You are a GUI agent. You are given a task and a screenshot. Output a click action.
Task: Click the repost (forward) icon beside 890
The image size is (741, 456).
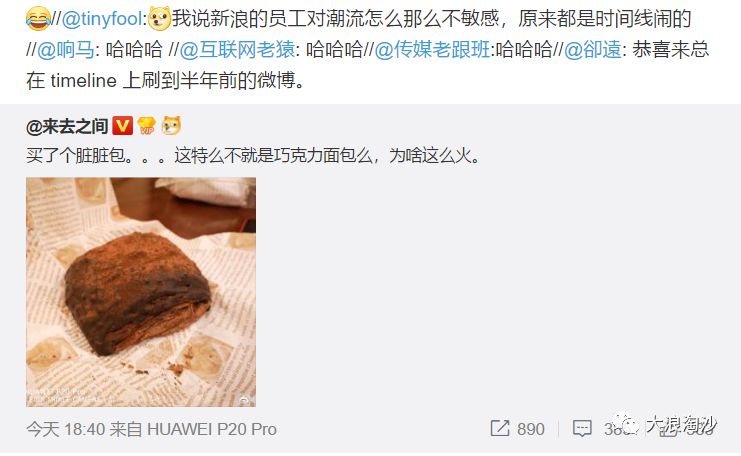[x=500, y=429]
